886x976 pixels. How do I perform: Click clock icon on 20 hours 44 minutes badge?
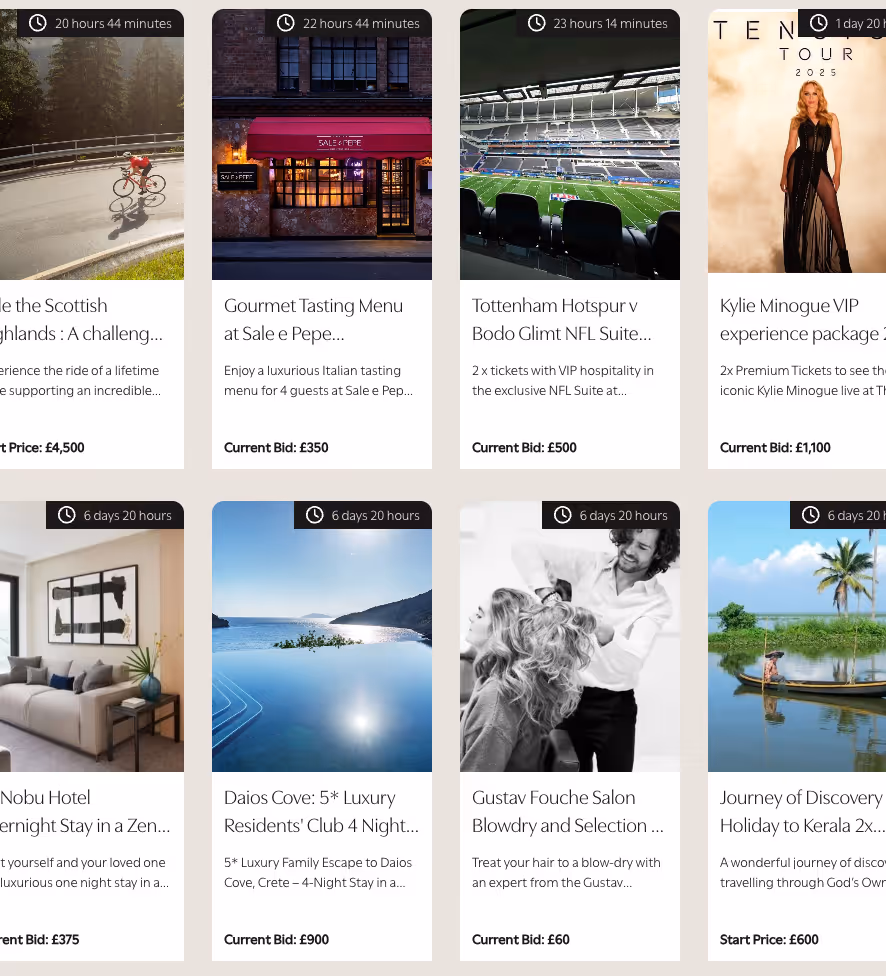pos(38,23)
